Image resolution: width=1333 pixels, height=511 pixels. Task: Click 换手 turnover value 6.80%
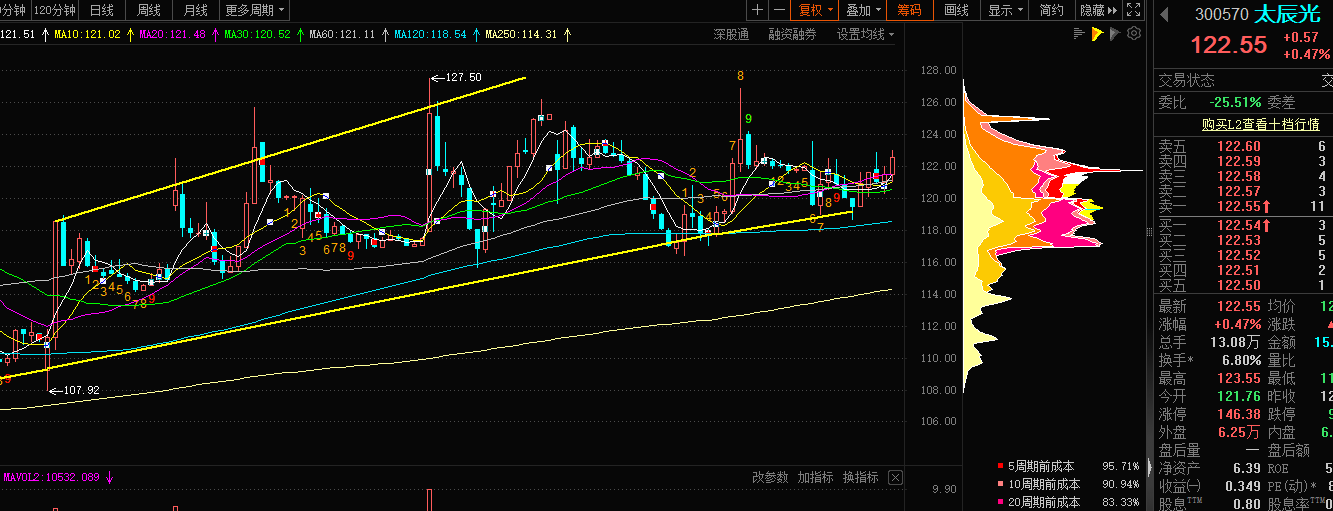tap(1241, 360)
